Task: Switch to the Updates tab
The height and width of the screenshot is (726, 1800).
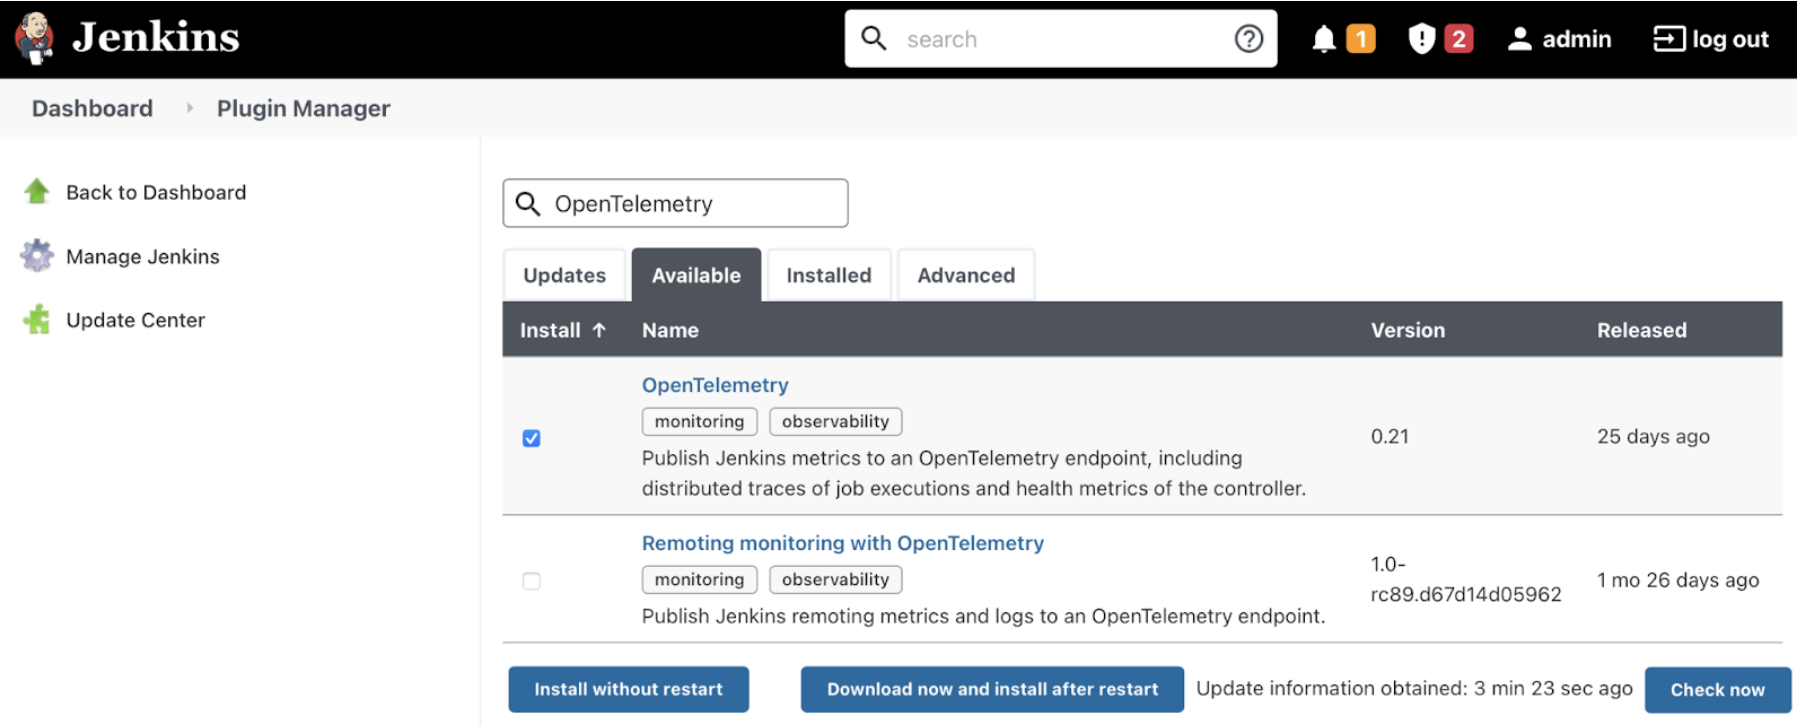Action: pos(564,275)
